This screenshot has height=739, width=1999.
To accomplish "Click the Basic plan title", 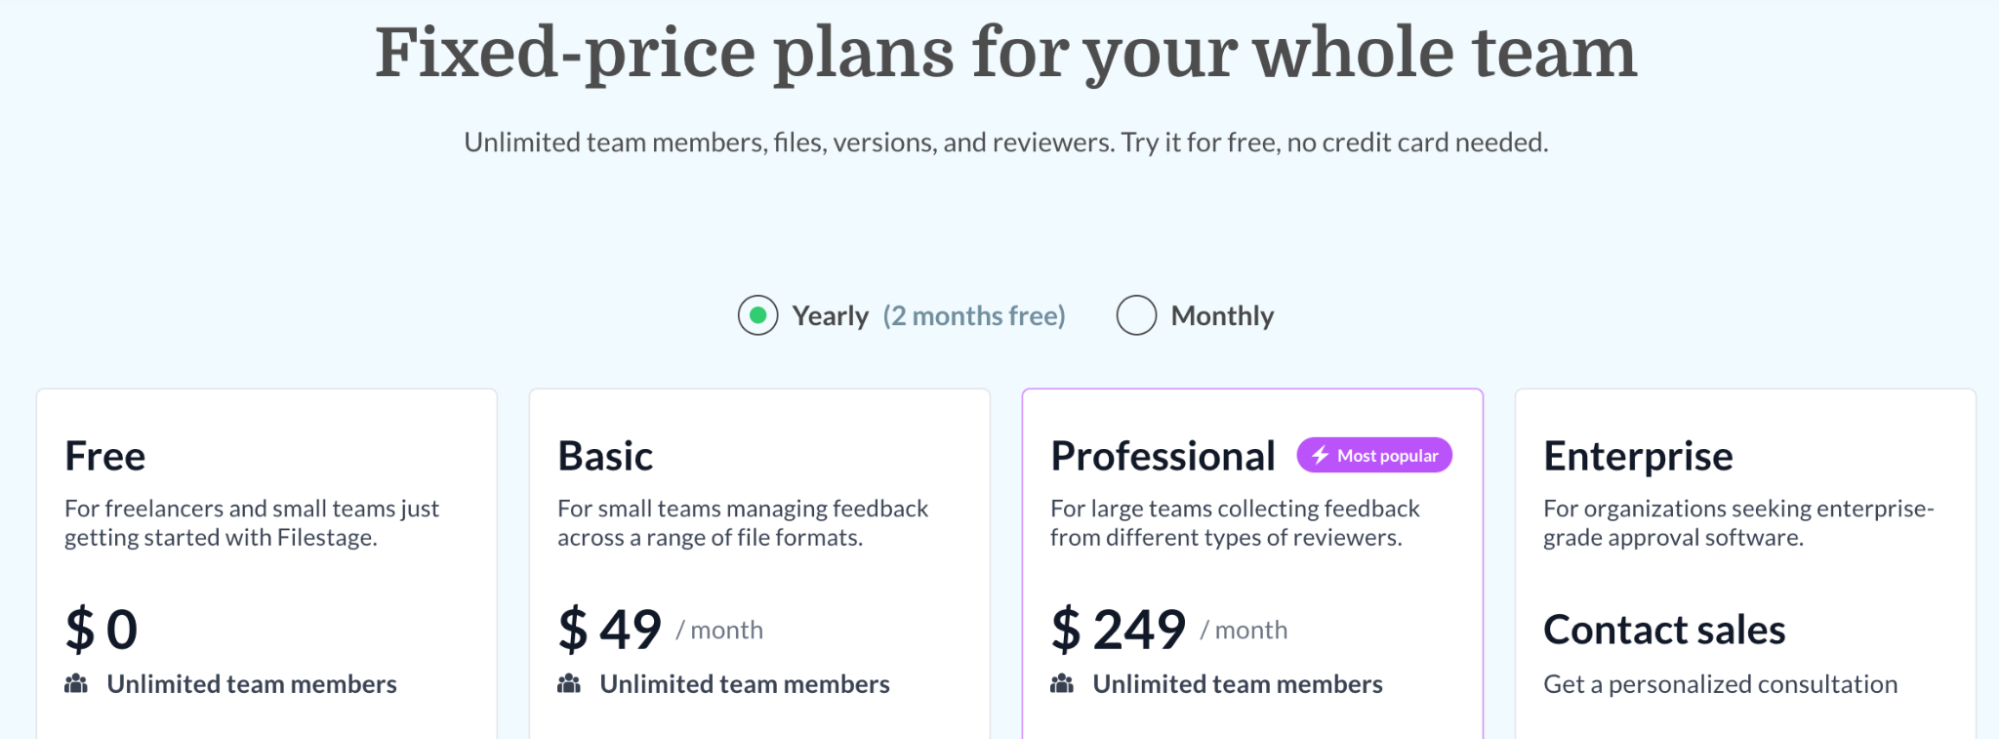I will click(x=605, y=456).
